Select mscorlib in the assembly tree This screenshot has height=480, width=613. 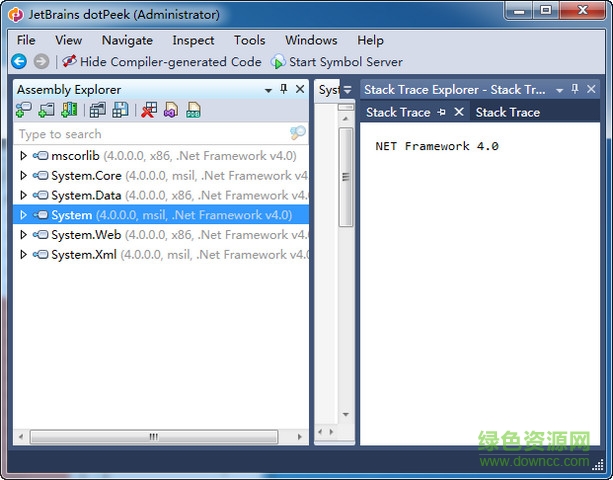pos(161,156)
